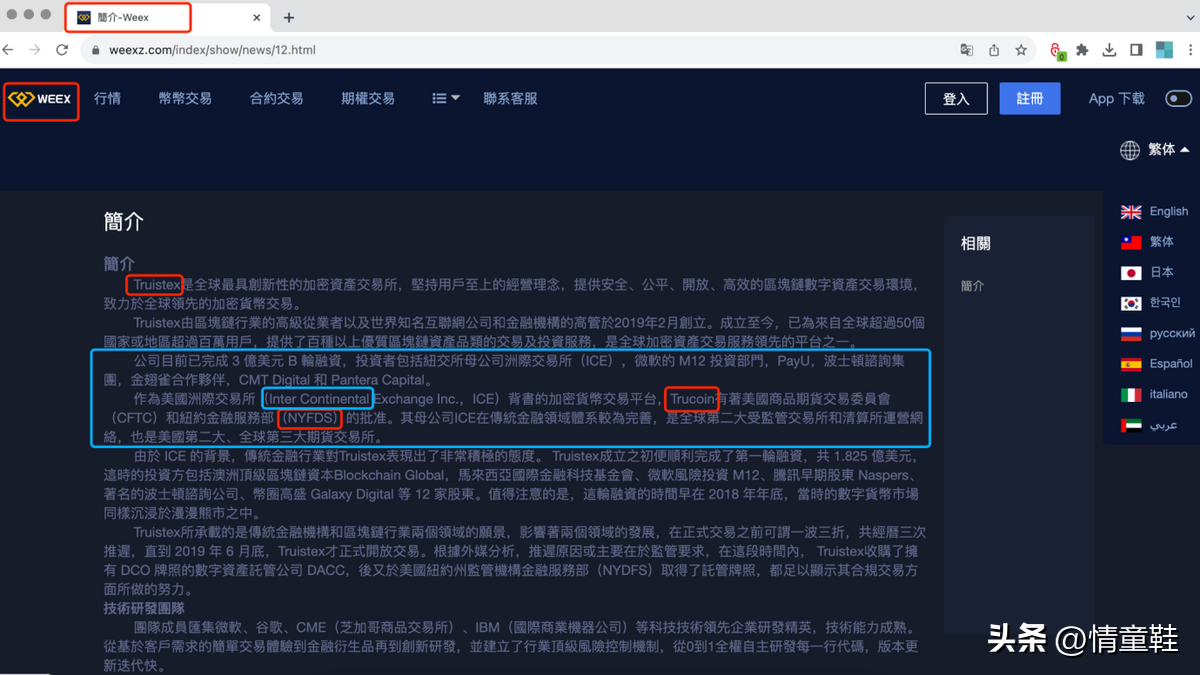
Task: Click the App 下載 download link
Action: click(x=1117, y=98)
